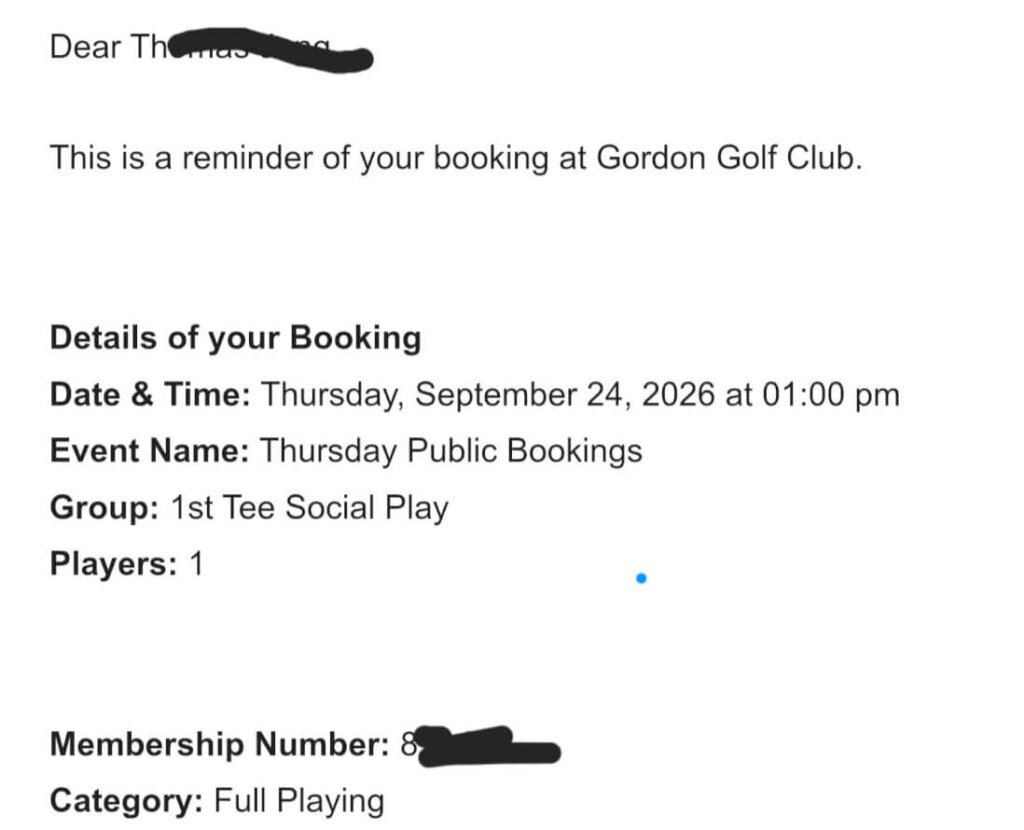Click the "01:00 pm" time value
The width and height of the screenshot is (1024, 830).
coord(831,395)
